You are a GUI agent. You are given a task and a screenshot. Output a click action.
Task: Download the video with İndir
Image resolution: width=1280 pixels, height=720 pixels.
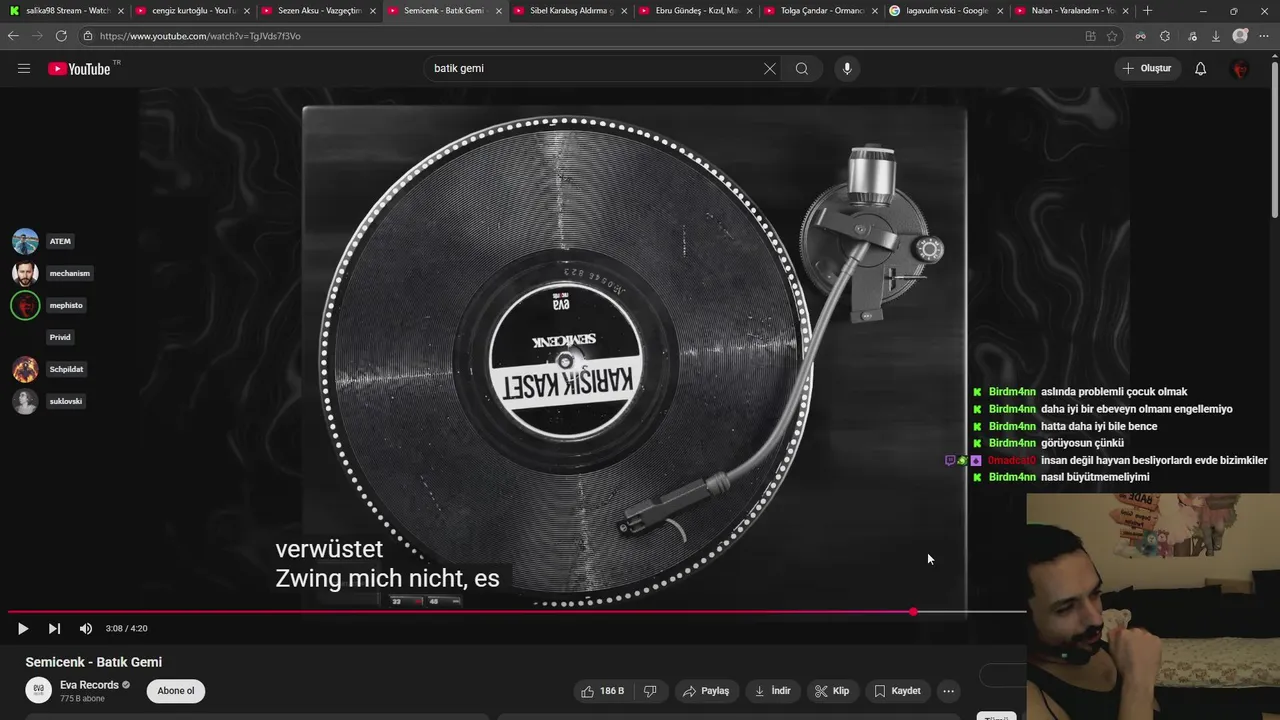pos(773,691)
